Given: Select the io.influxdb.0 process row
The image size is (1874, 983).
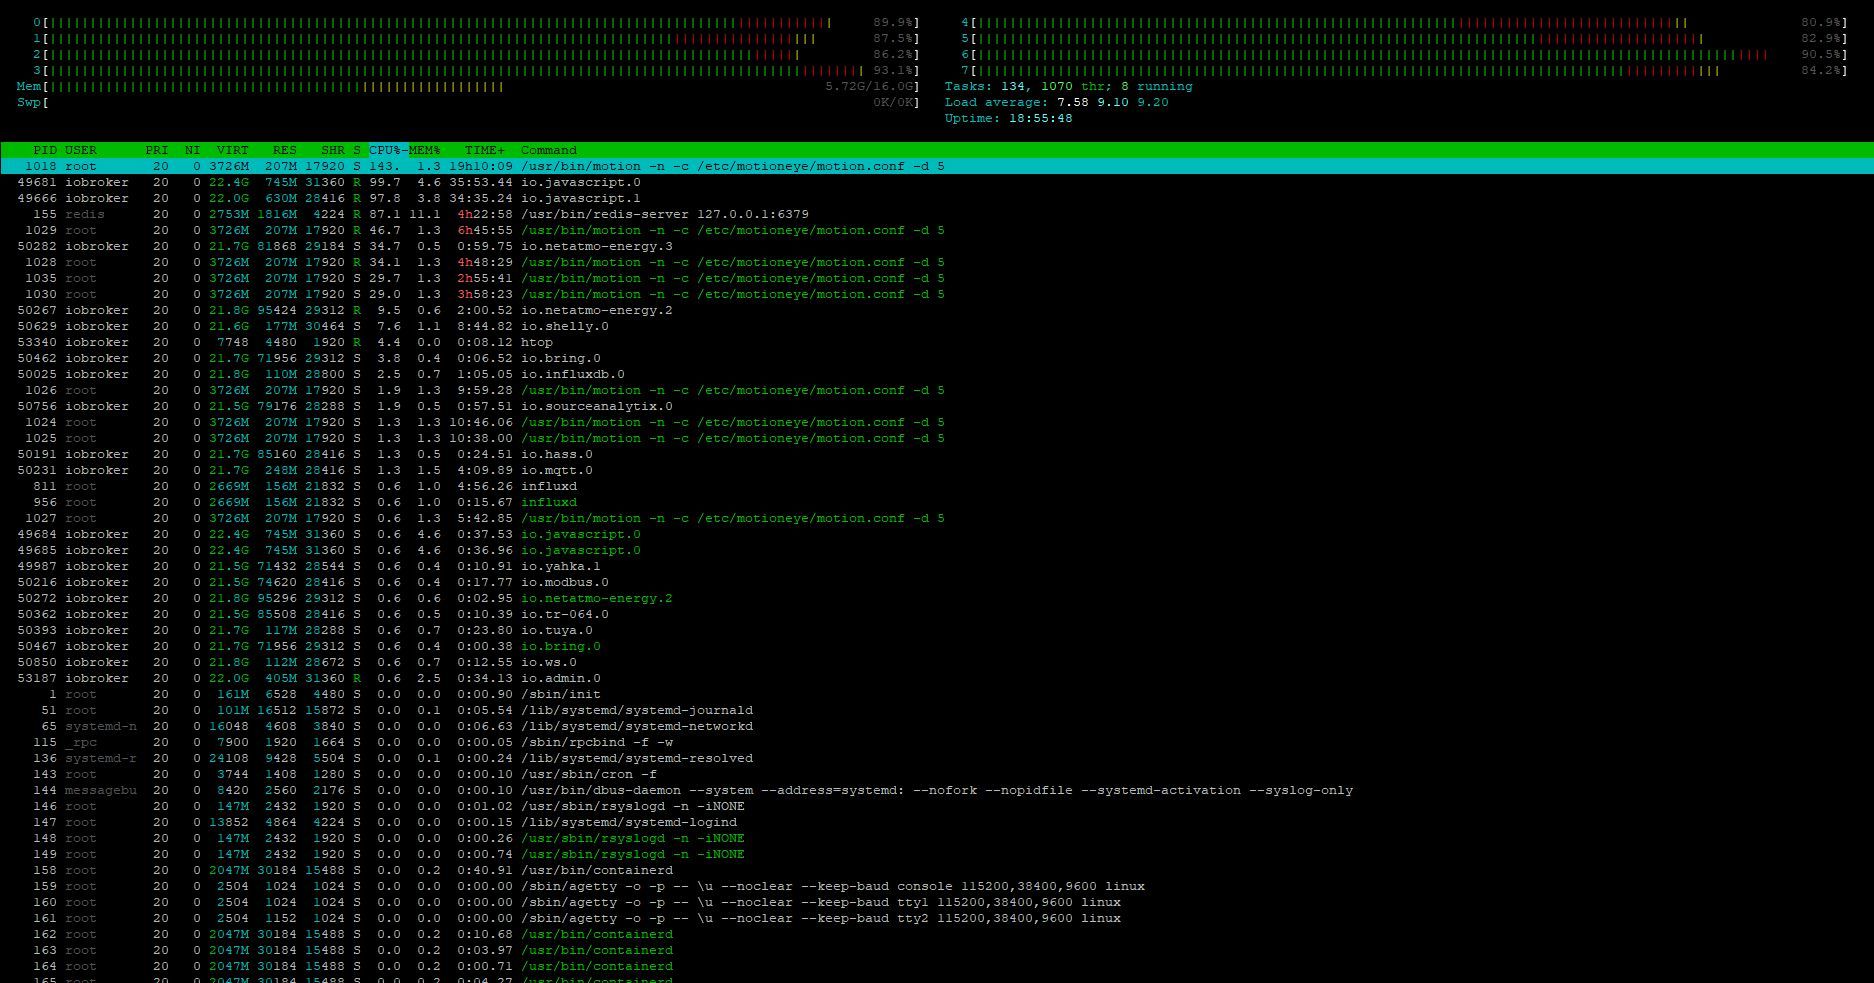Looking at the screenshot, I should 937,374.
